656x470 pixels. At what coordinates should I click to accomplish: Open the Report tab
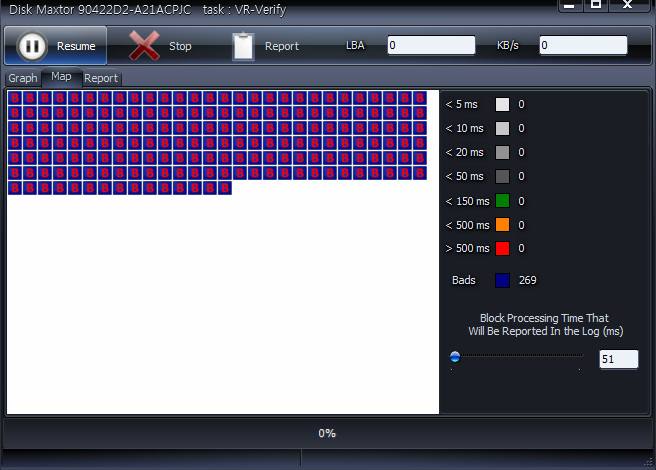tap(101, 78)
